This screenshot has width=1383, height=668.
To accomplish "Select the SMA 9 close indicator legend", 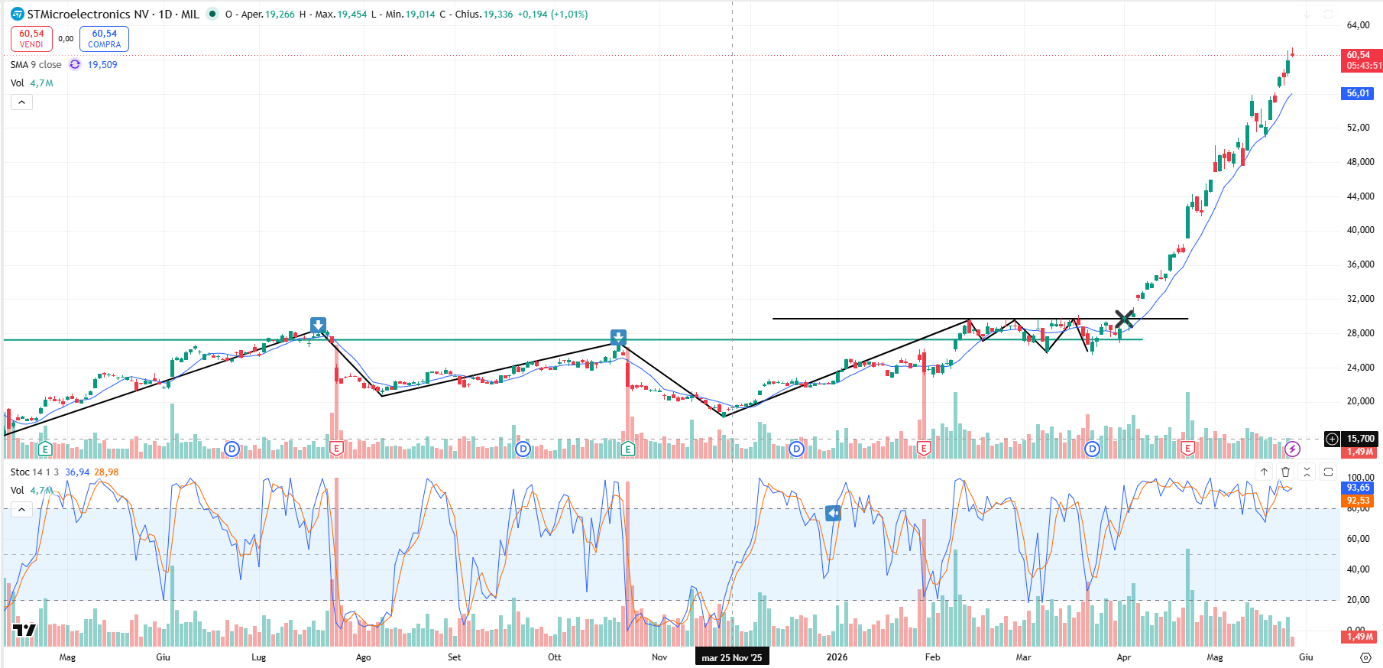I will pyautogui.click(x=36, y=64).
